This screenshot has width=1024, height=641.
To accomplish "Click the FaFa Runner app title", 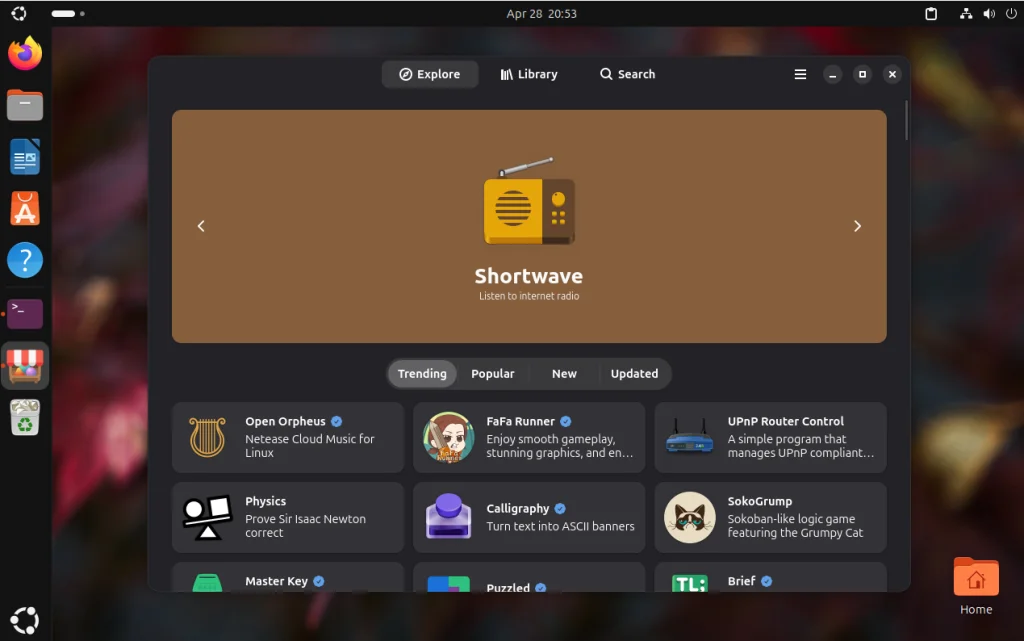I will [x=520, y=422].
